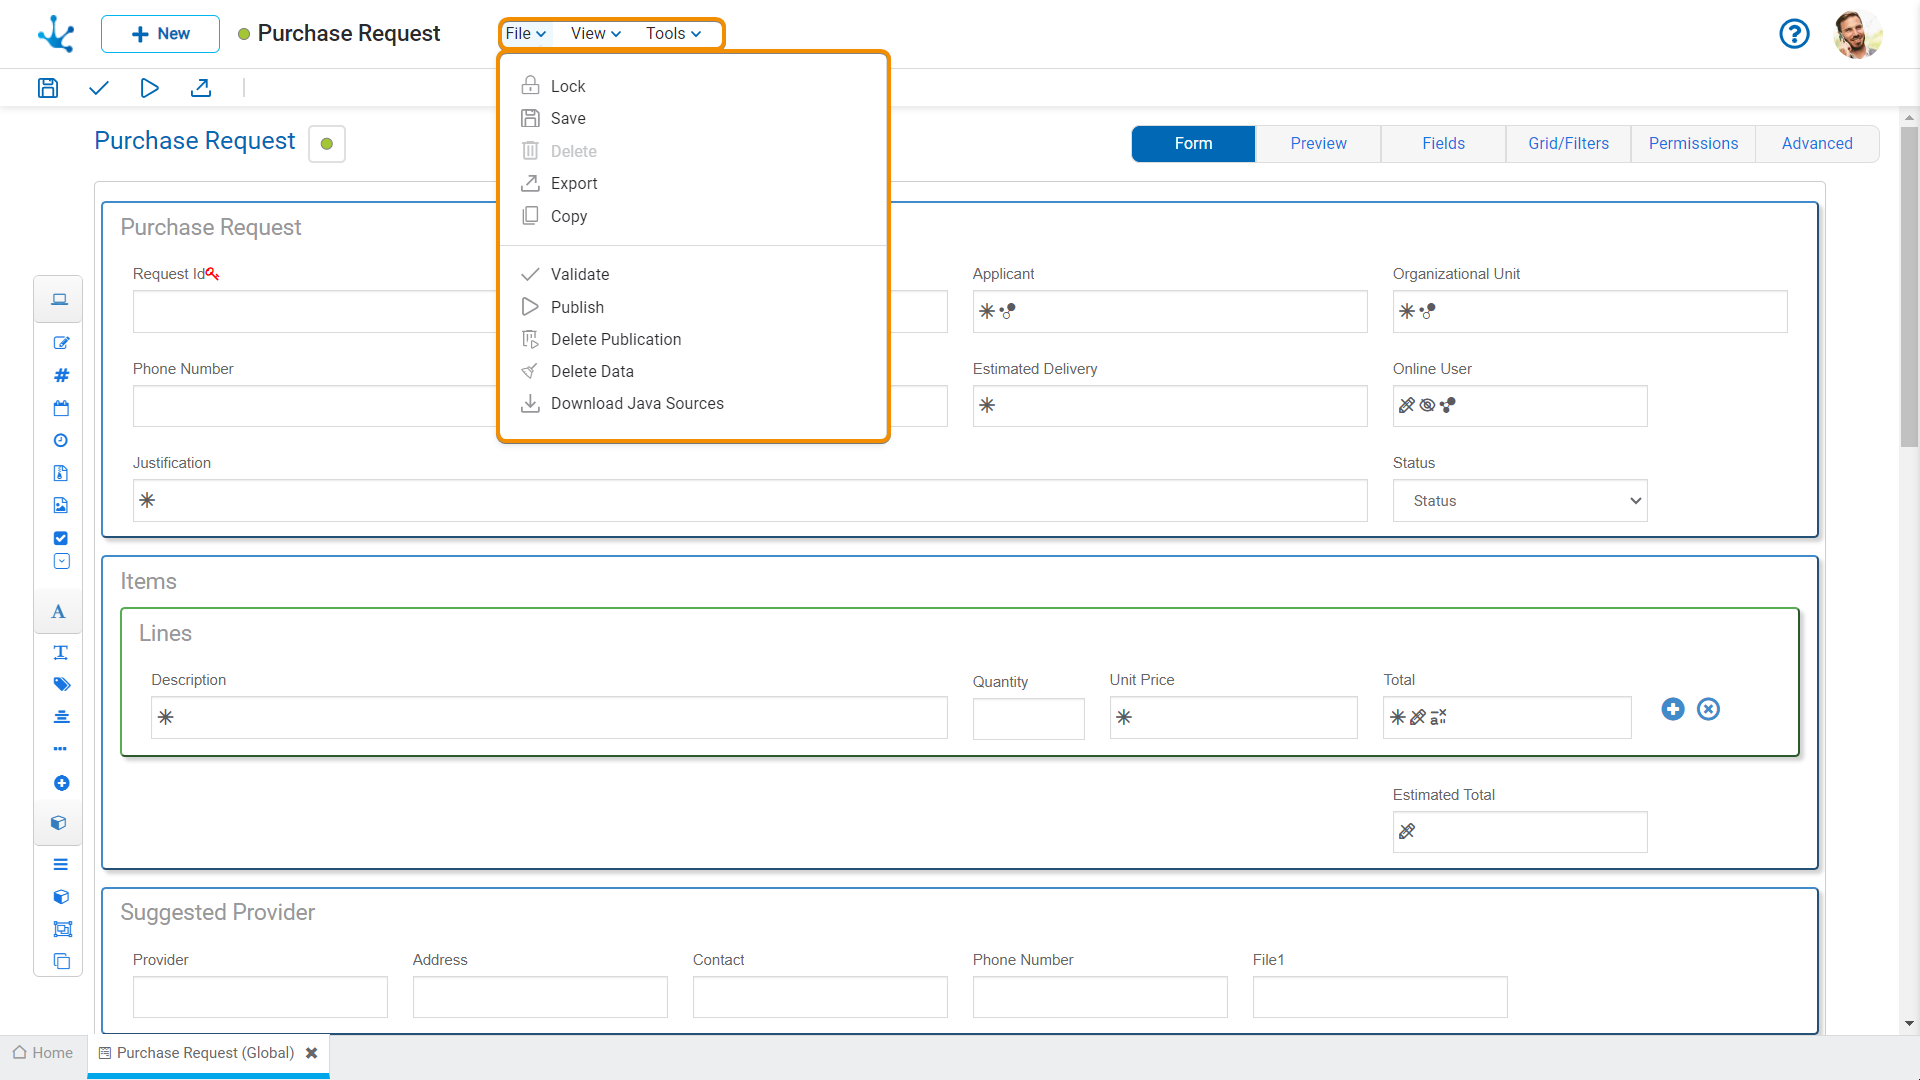Select the date field calendar icon

tap(61, 408)
